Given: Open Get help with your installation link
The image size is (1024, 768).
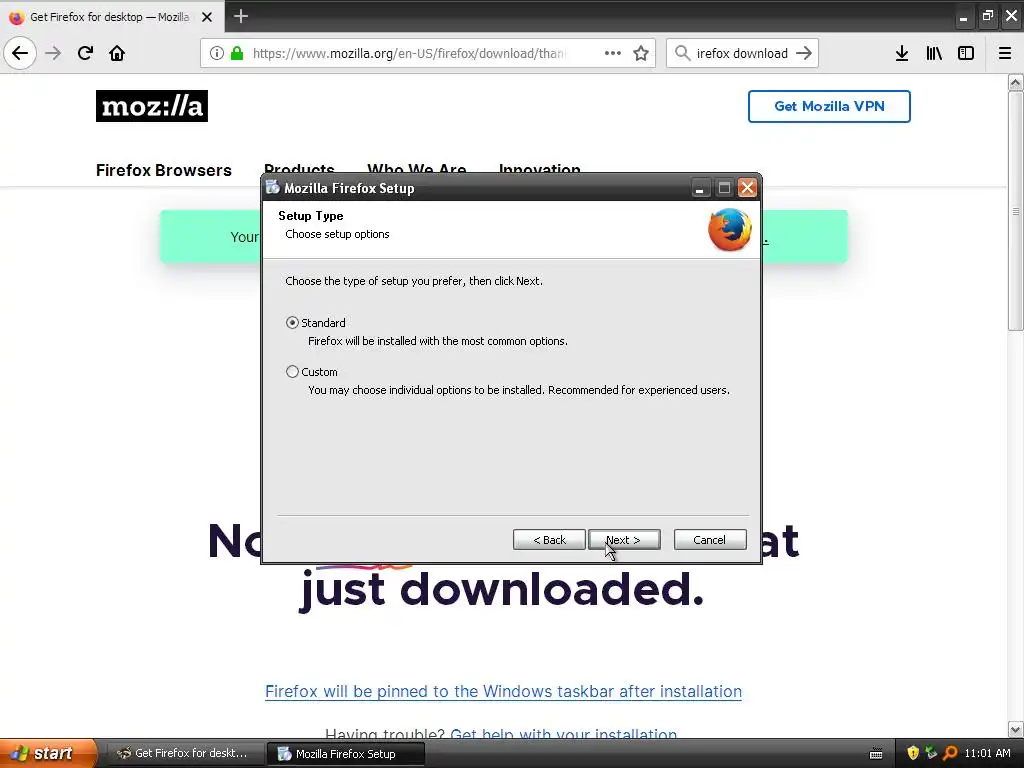Looking at the screenshot, I should pyautogui.click(x=564, y=734).
